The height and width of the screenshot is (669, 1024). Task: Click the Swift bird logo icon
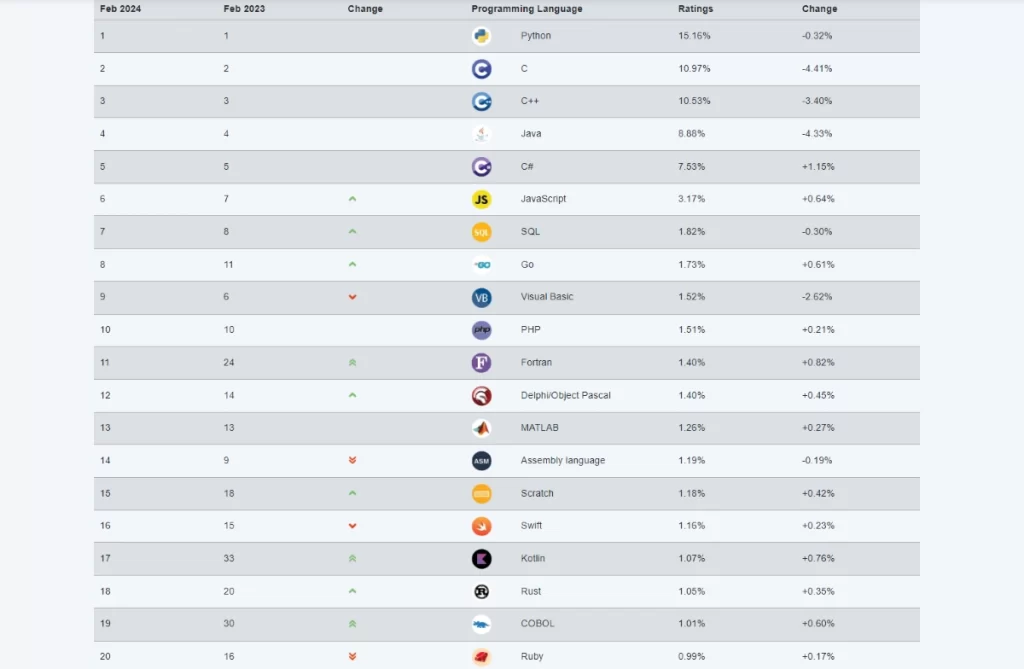pos(481,526)
